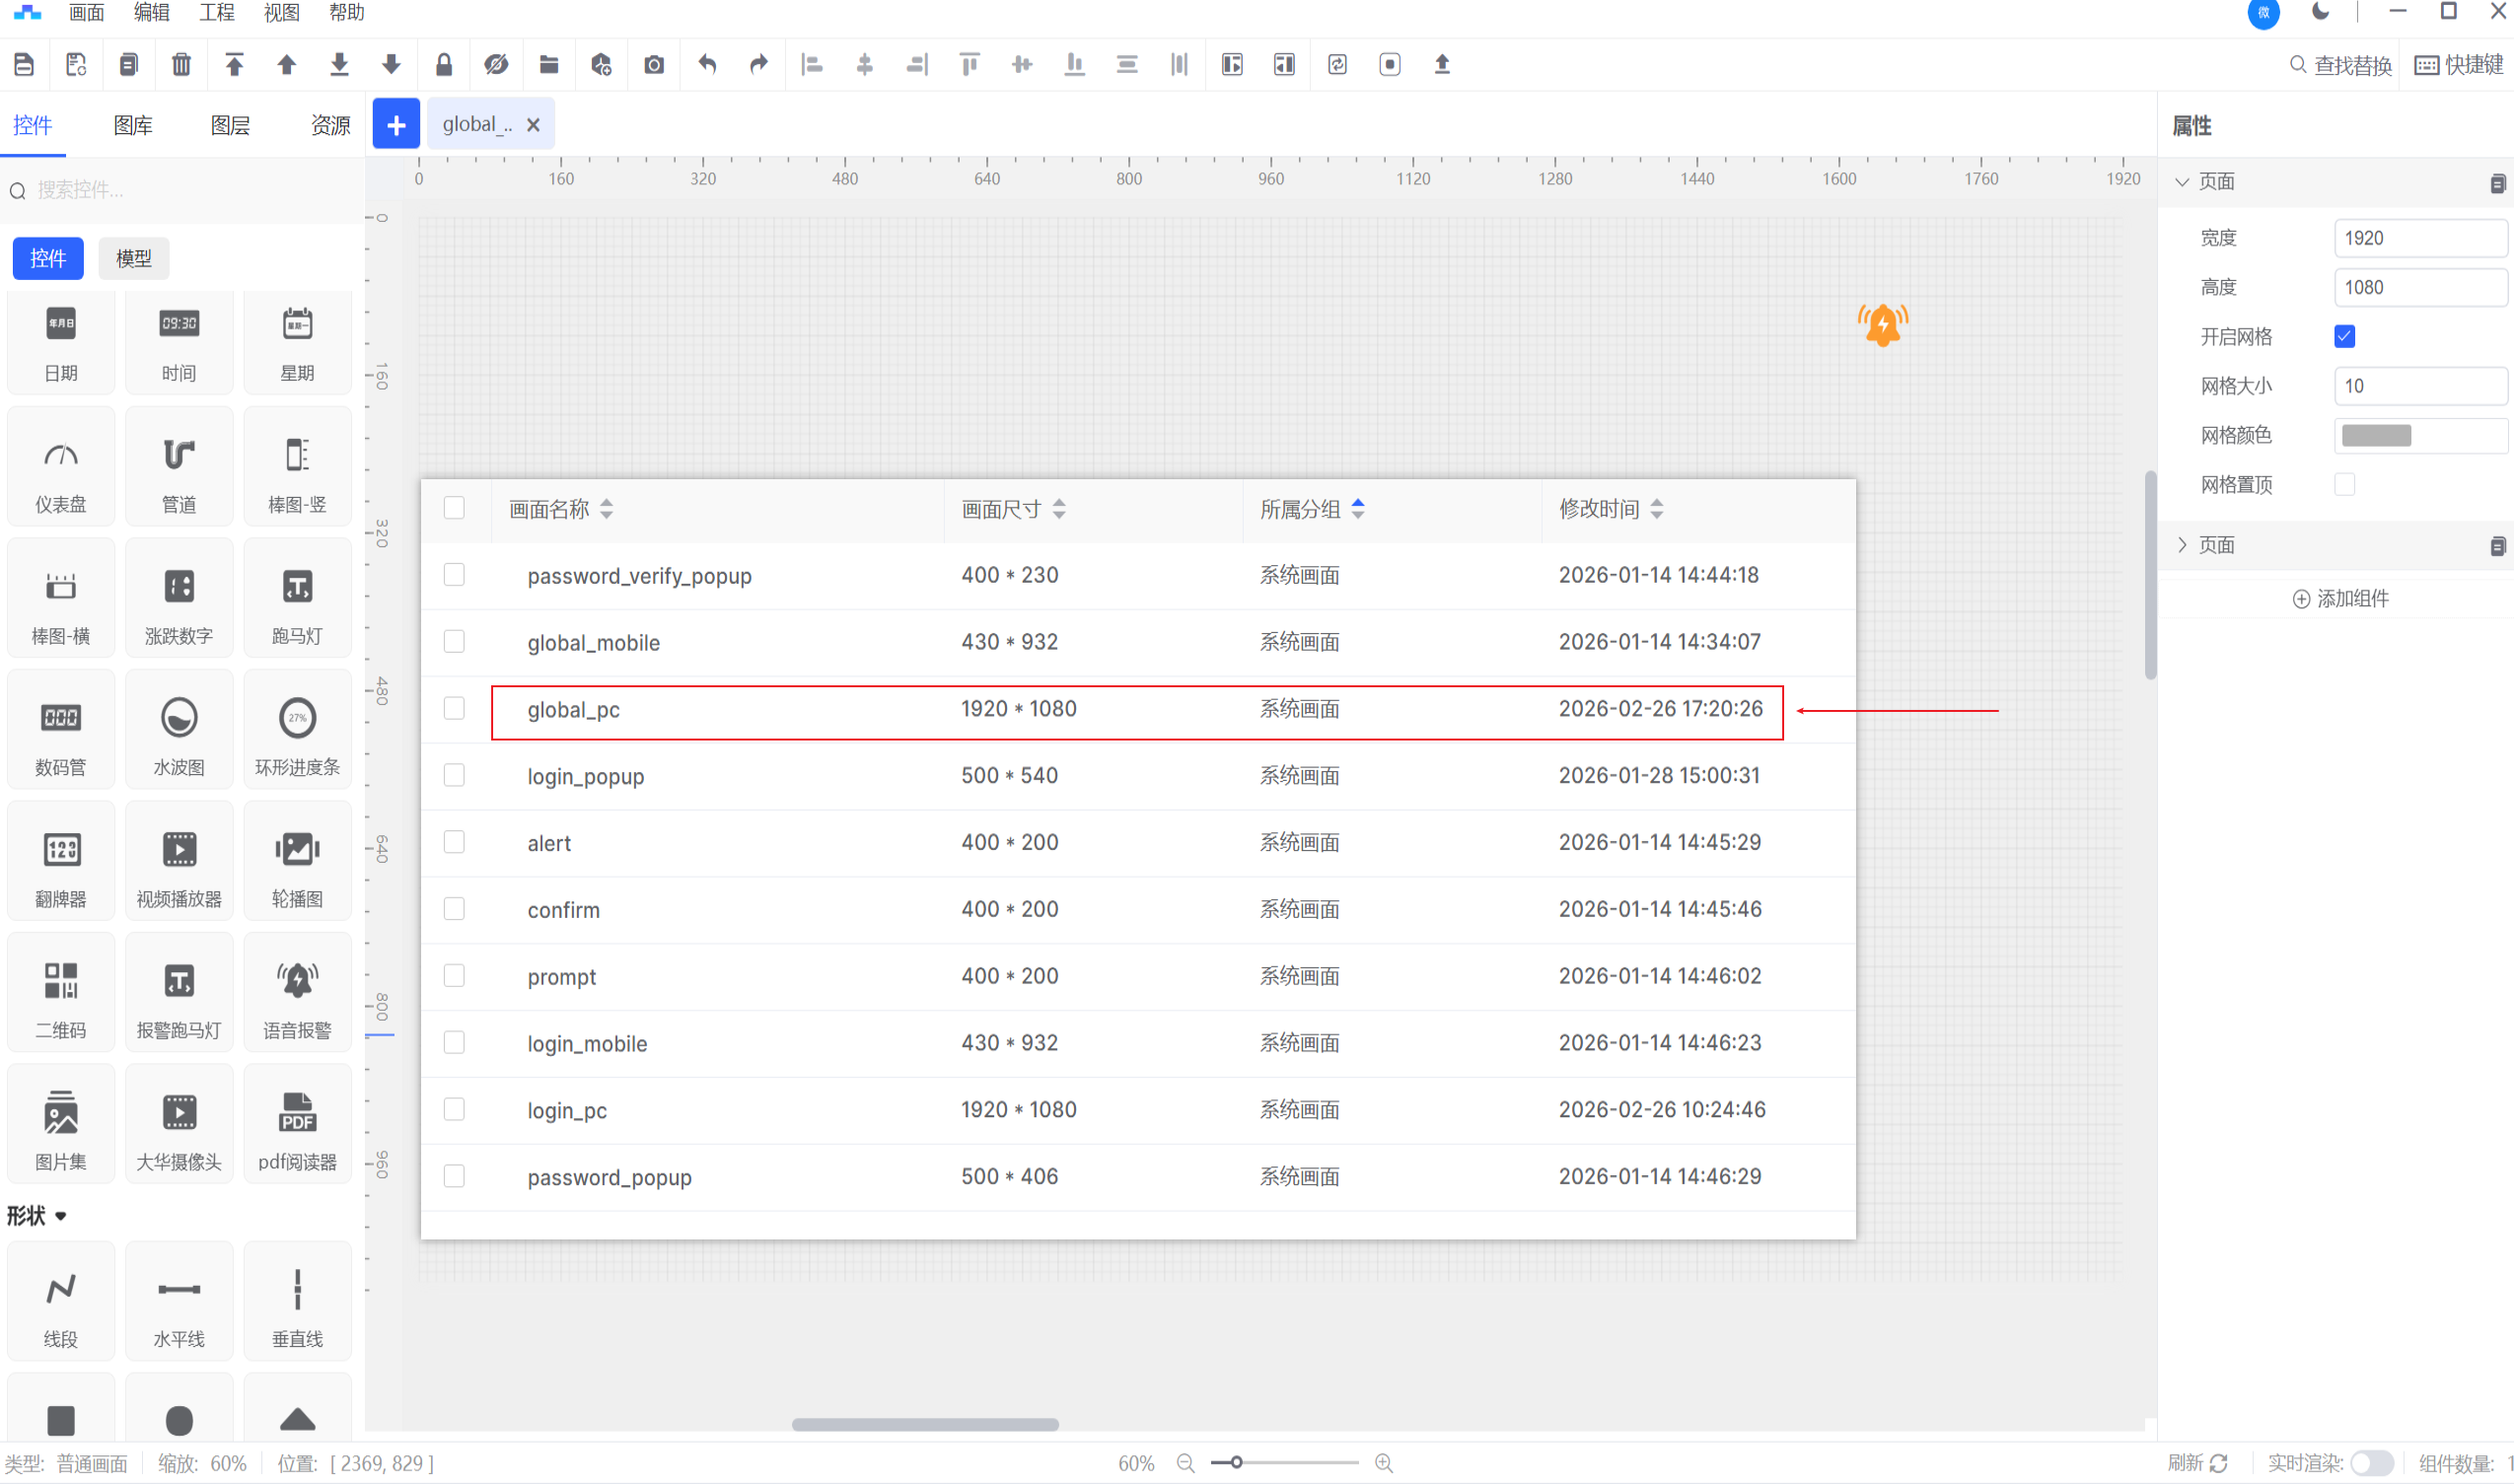Image resolution: width=2514 pixels, height=1484 pixels.
Task: Click the camera screenshot icon
Action: 654,65
